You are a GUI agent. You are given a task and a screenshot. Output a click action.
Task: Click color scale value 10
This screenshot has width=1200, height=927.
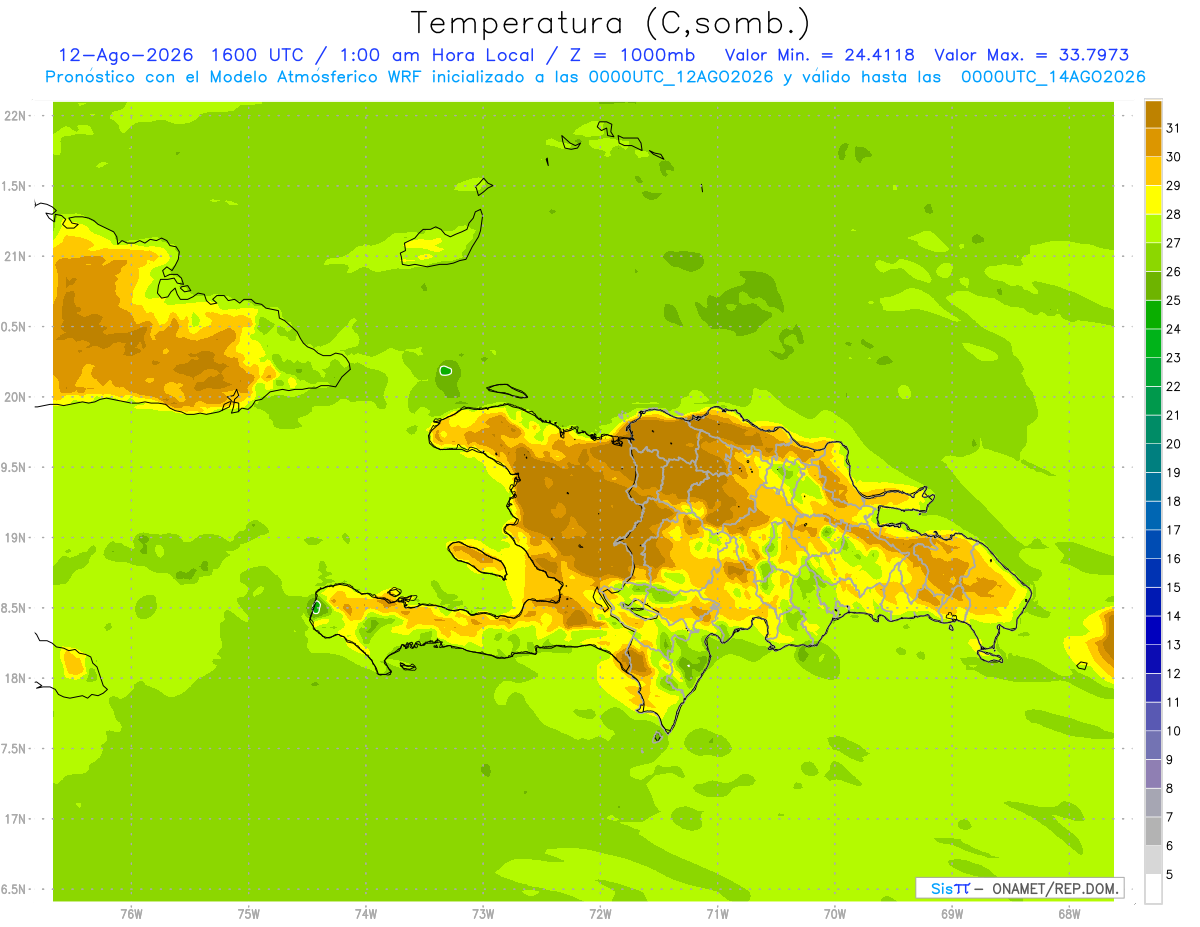click(x=1173, y=731)
